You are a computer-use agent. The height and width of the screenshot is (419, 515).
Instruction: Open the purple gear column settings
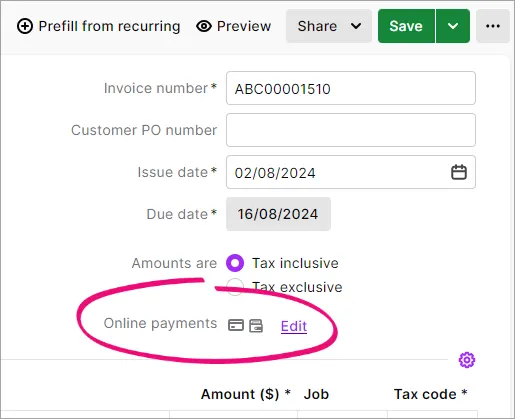(x=467, y=360)
